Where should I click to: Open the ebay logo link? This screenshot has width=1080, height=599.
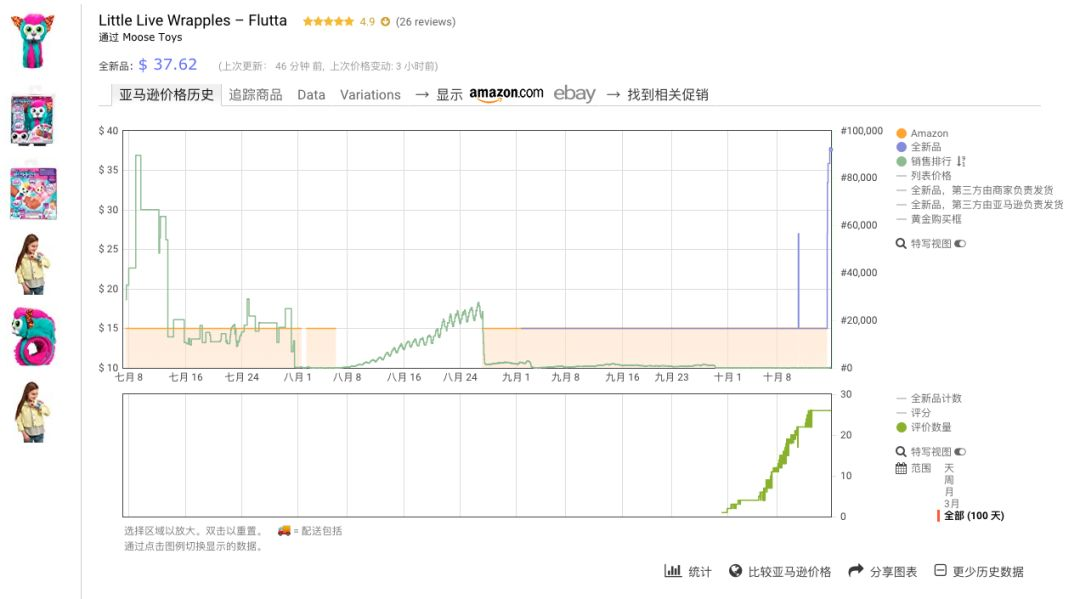pos(574,94)
